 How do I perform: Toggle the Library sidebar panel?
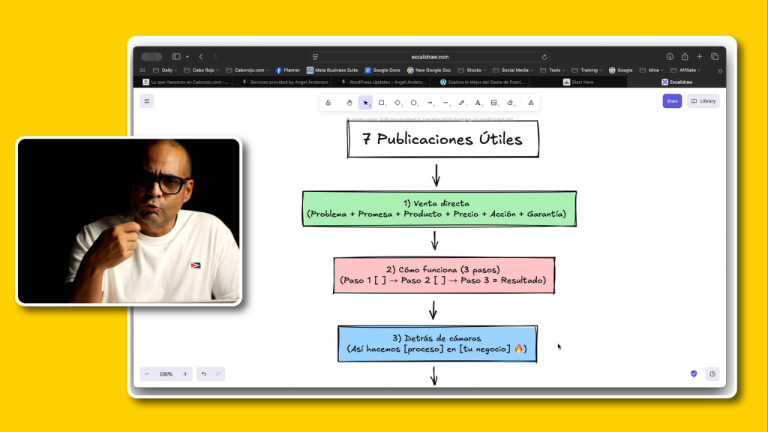pos(703,101)
